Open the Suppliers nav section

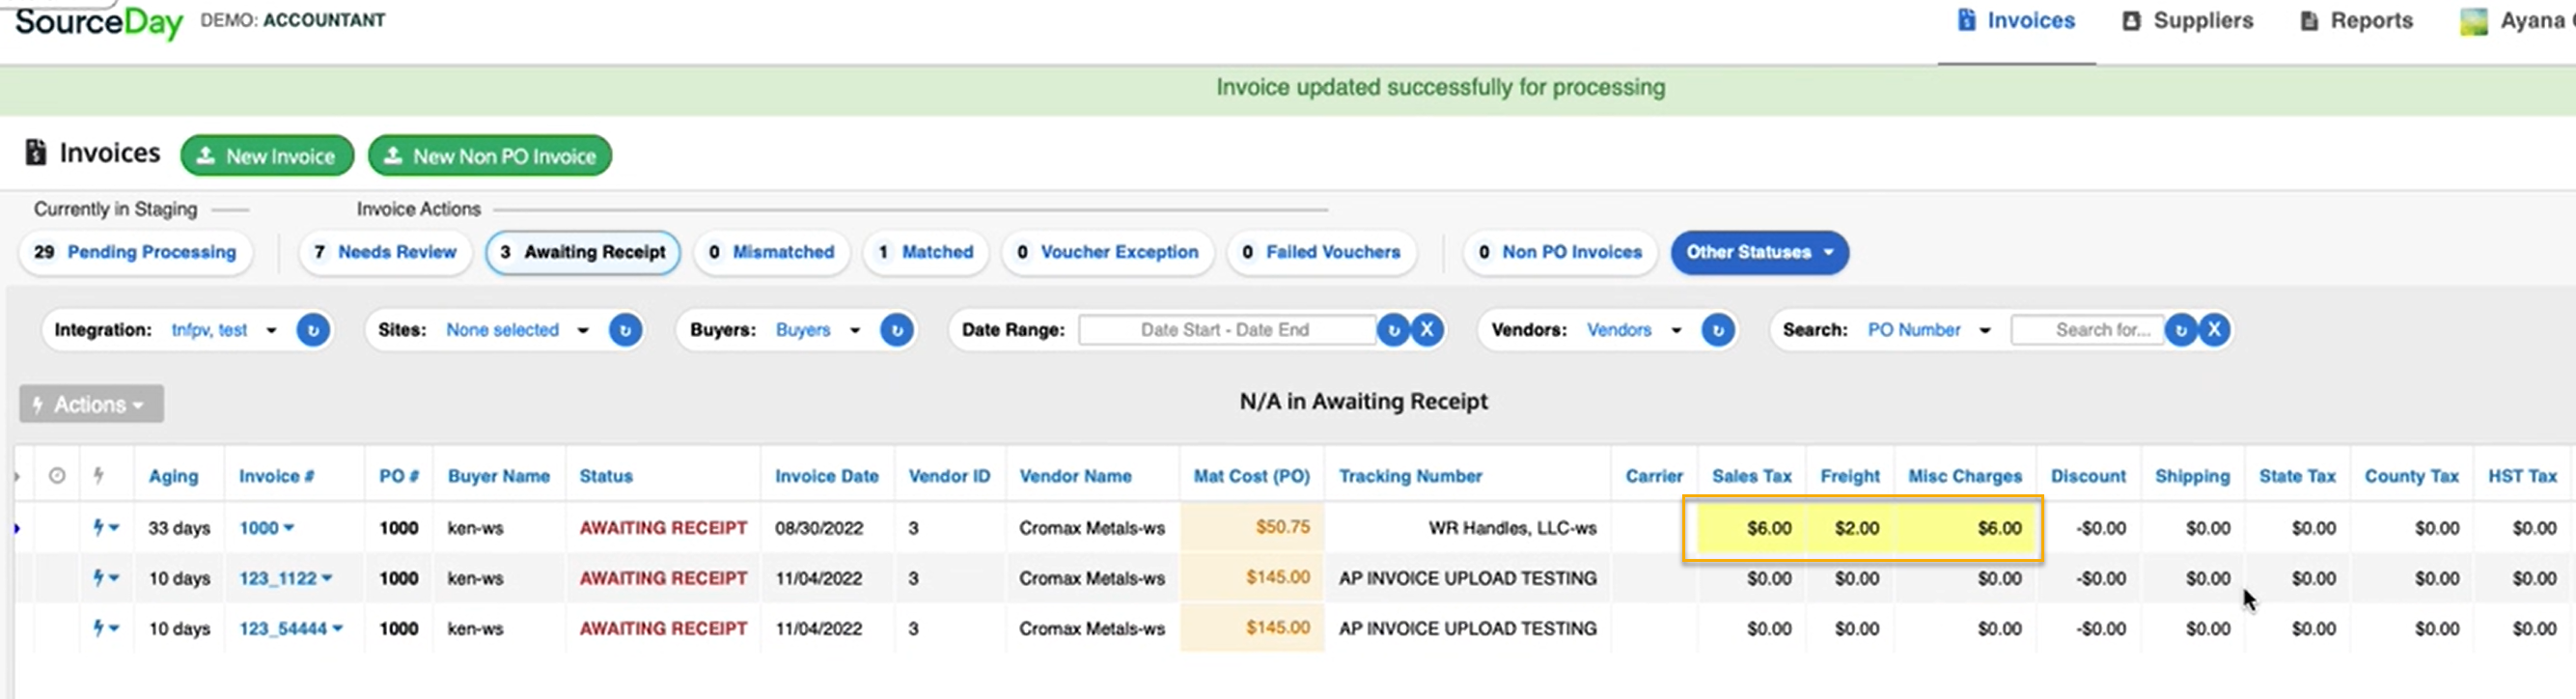coord(2187,21)
